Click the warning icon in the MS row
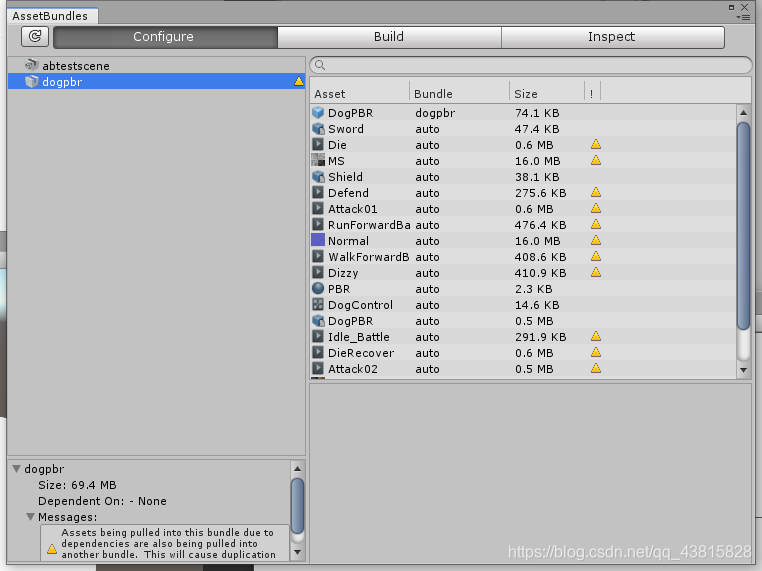762x571 pixels. pyautogui.click(x=596, y=160)
